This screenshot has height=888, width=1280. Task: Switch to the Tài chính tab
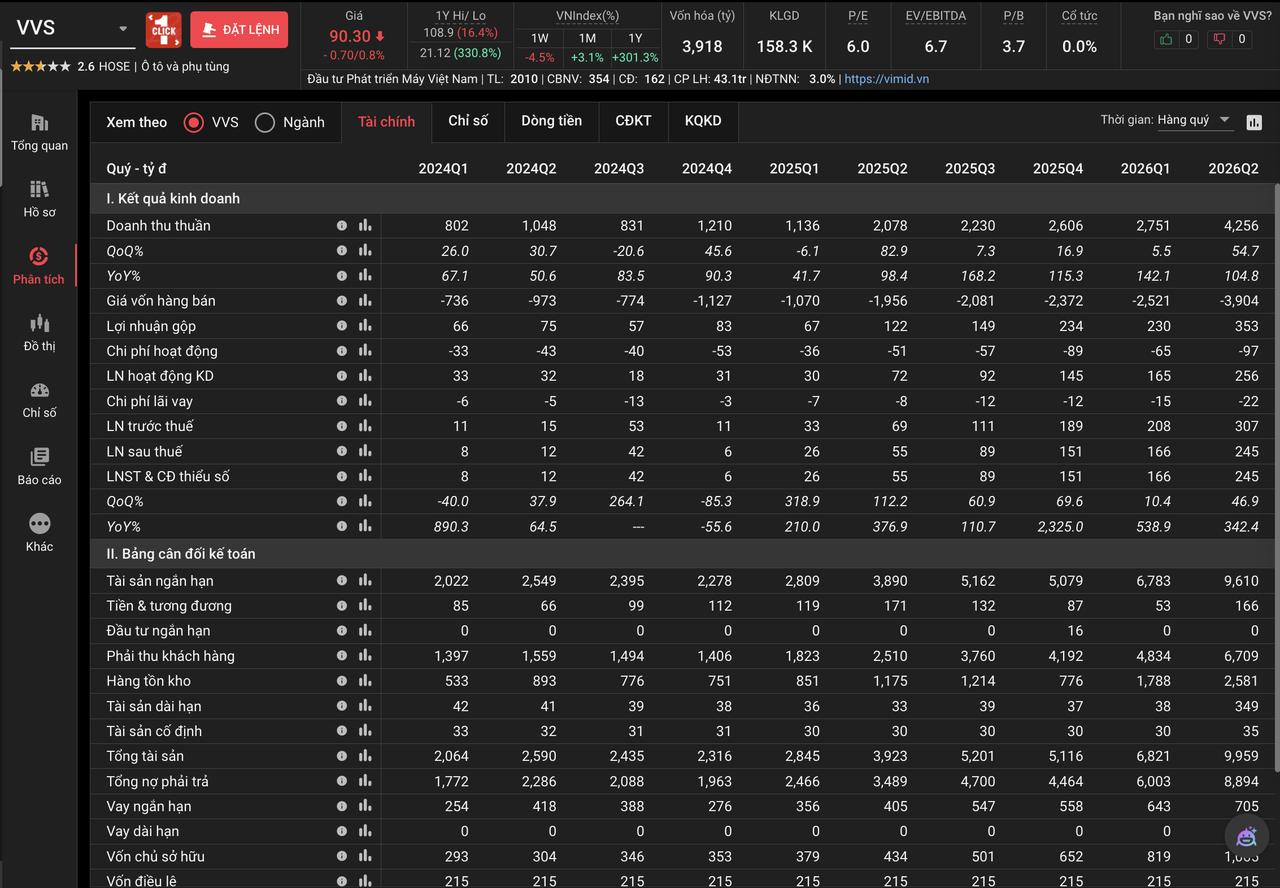[387, 121]
